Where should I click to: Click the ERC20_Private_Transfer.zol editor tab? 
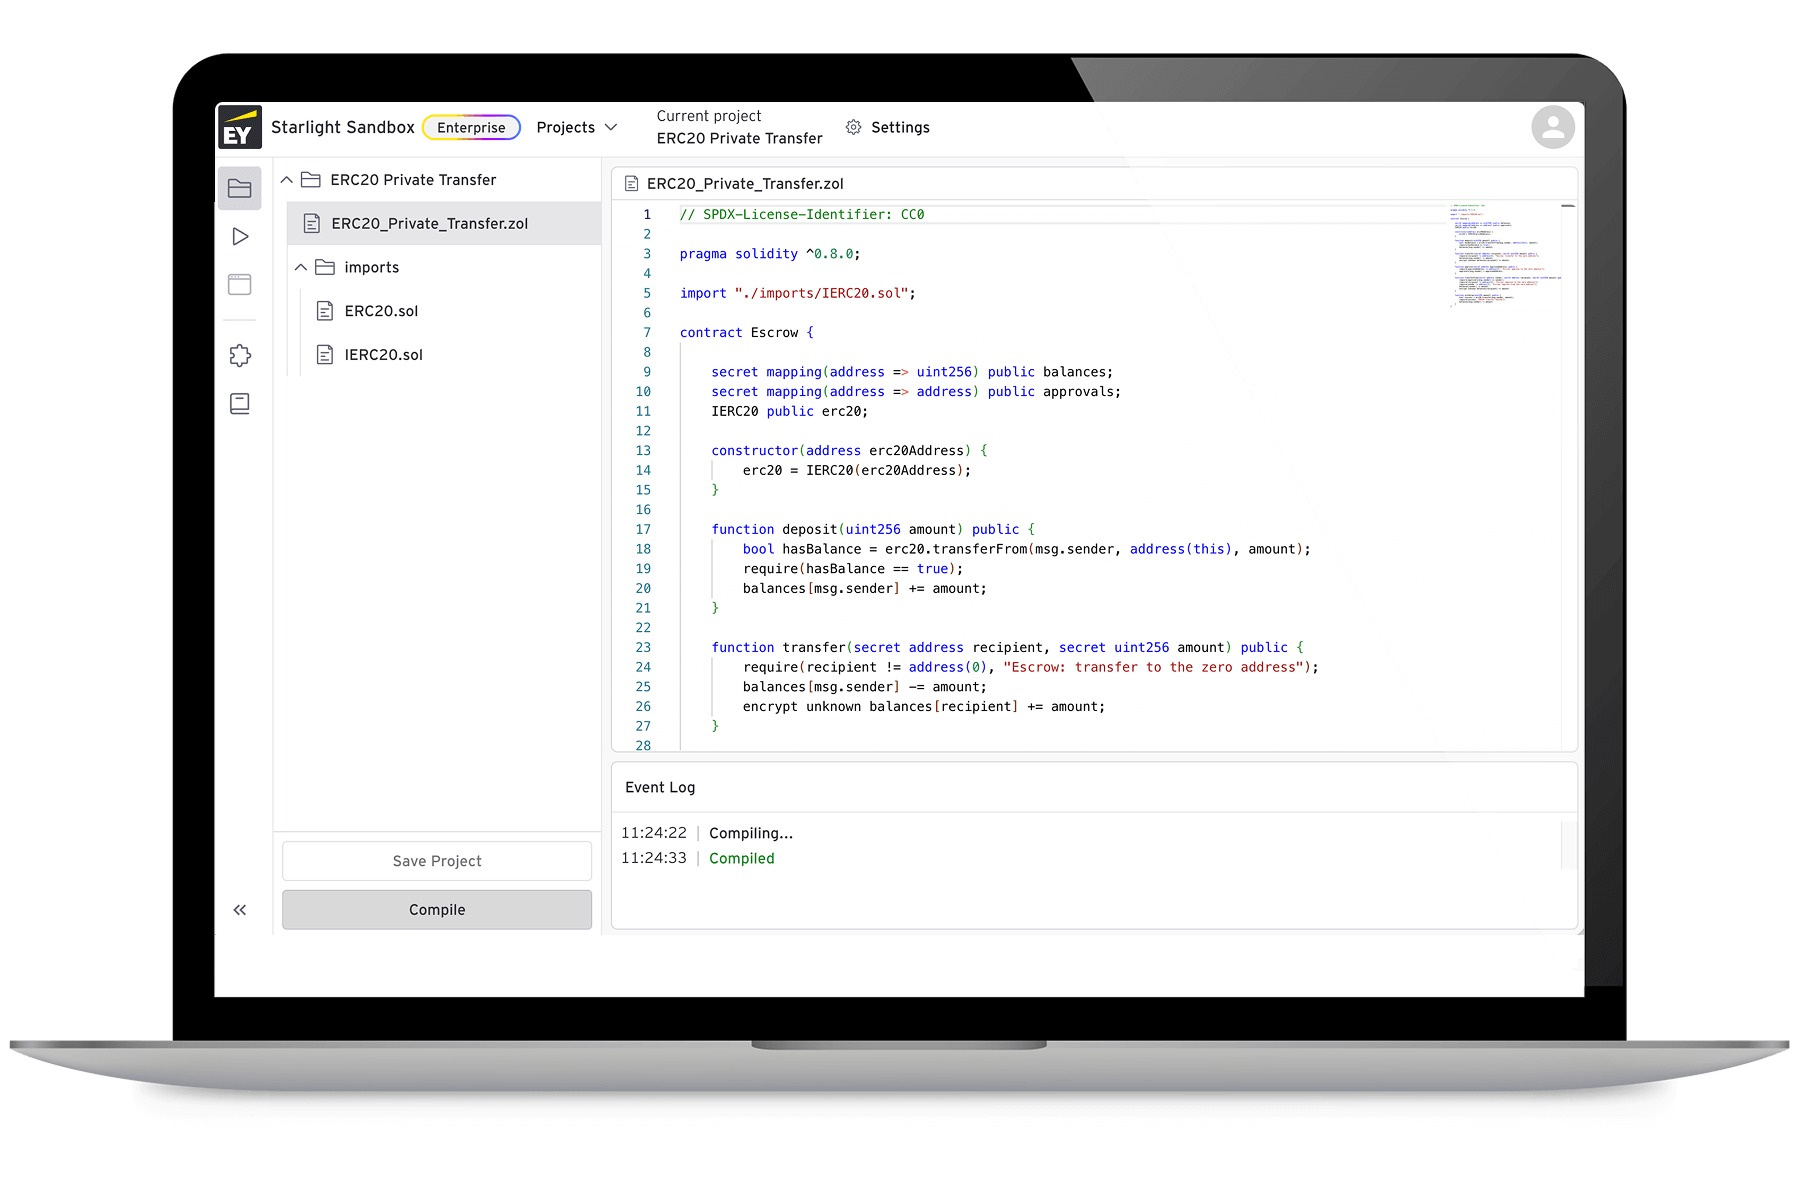click(744, 184)
